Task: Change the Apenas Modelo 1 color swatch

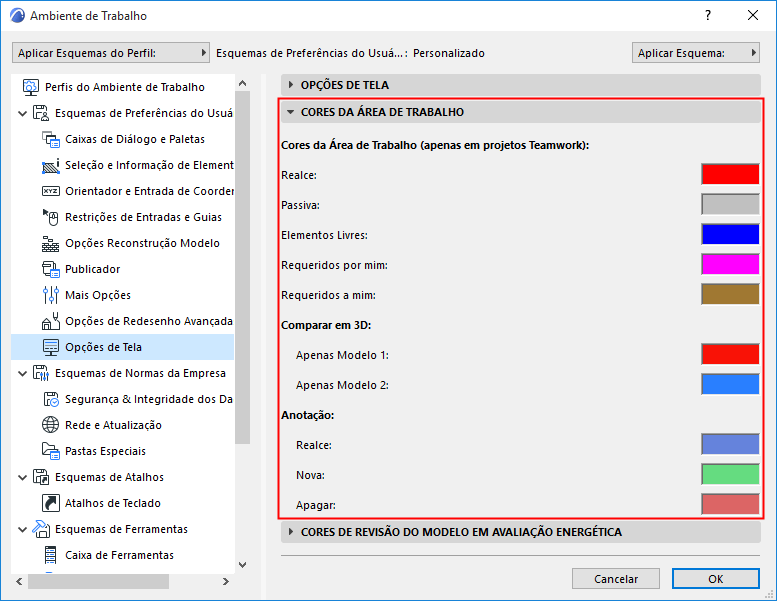Action: click(x=730, y=354)
